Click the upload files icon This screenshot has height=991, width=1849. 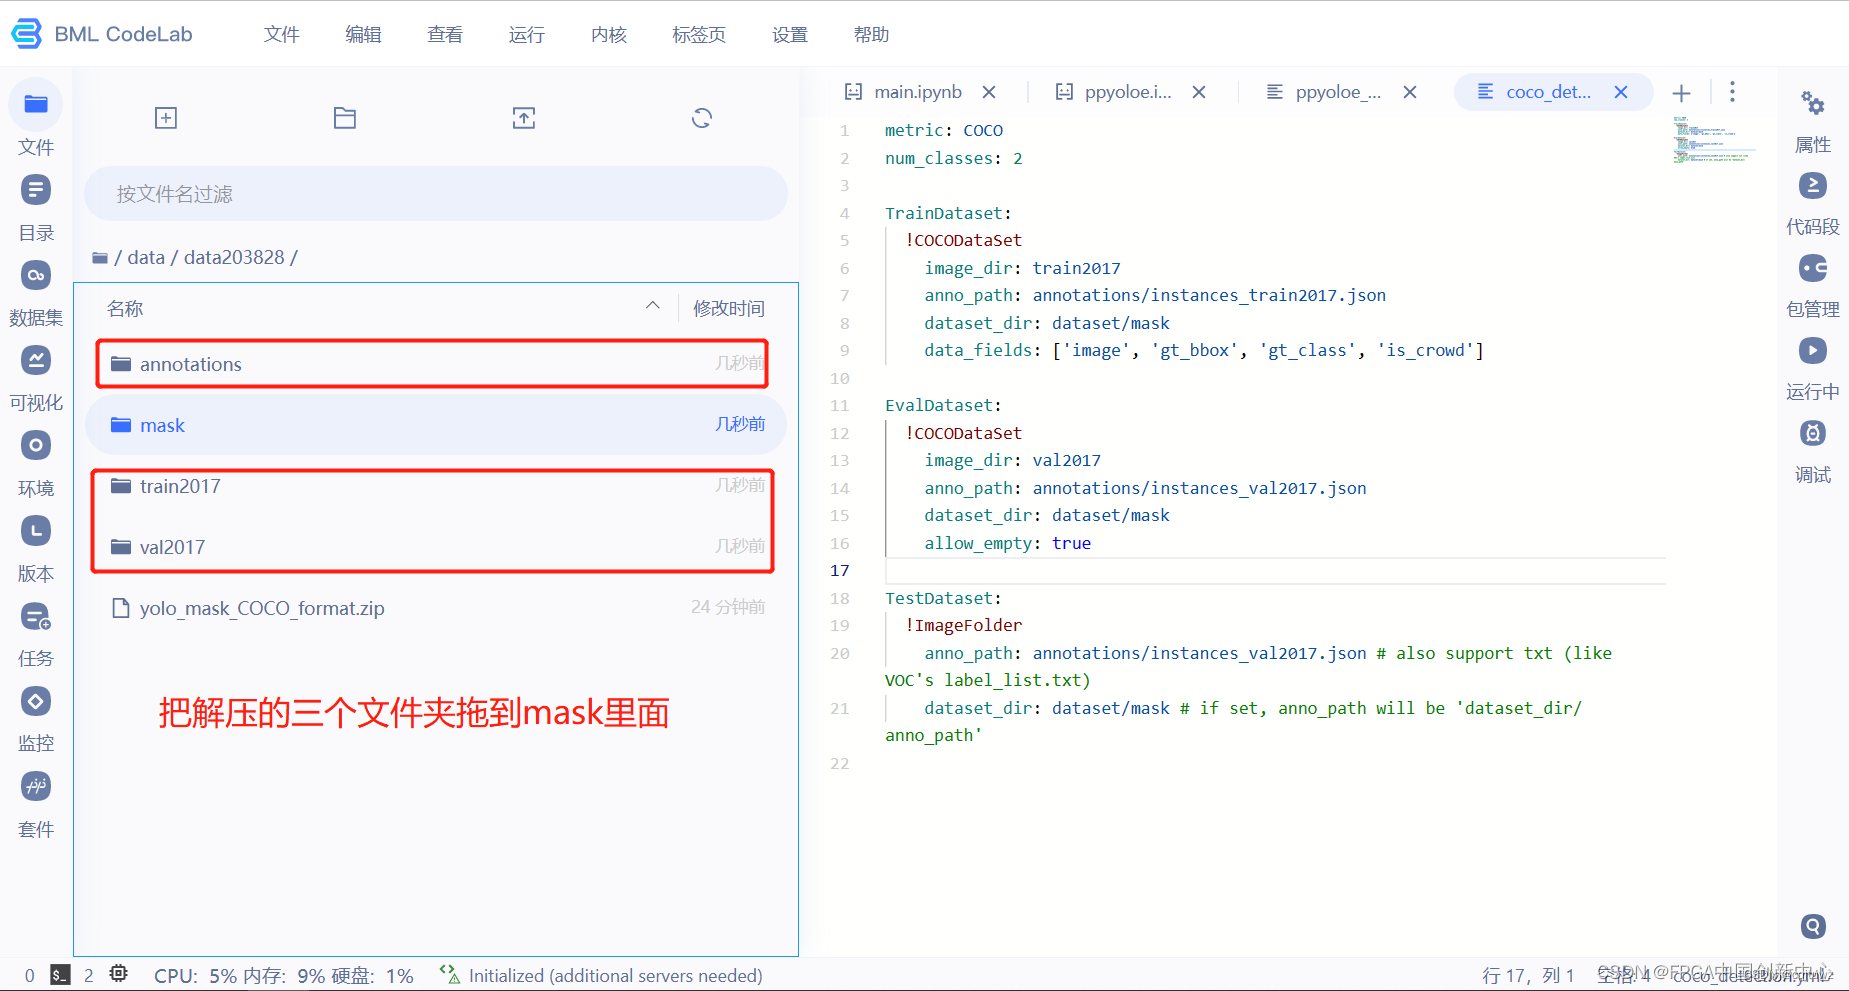click(x=524, y=118)
